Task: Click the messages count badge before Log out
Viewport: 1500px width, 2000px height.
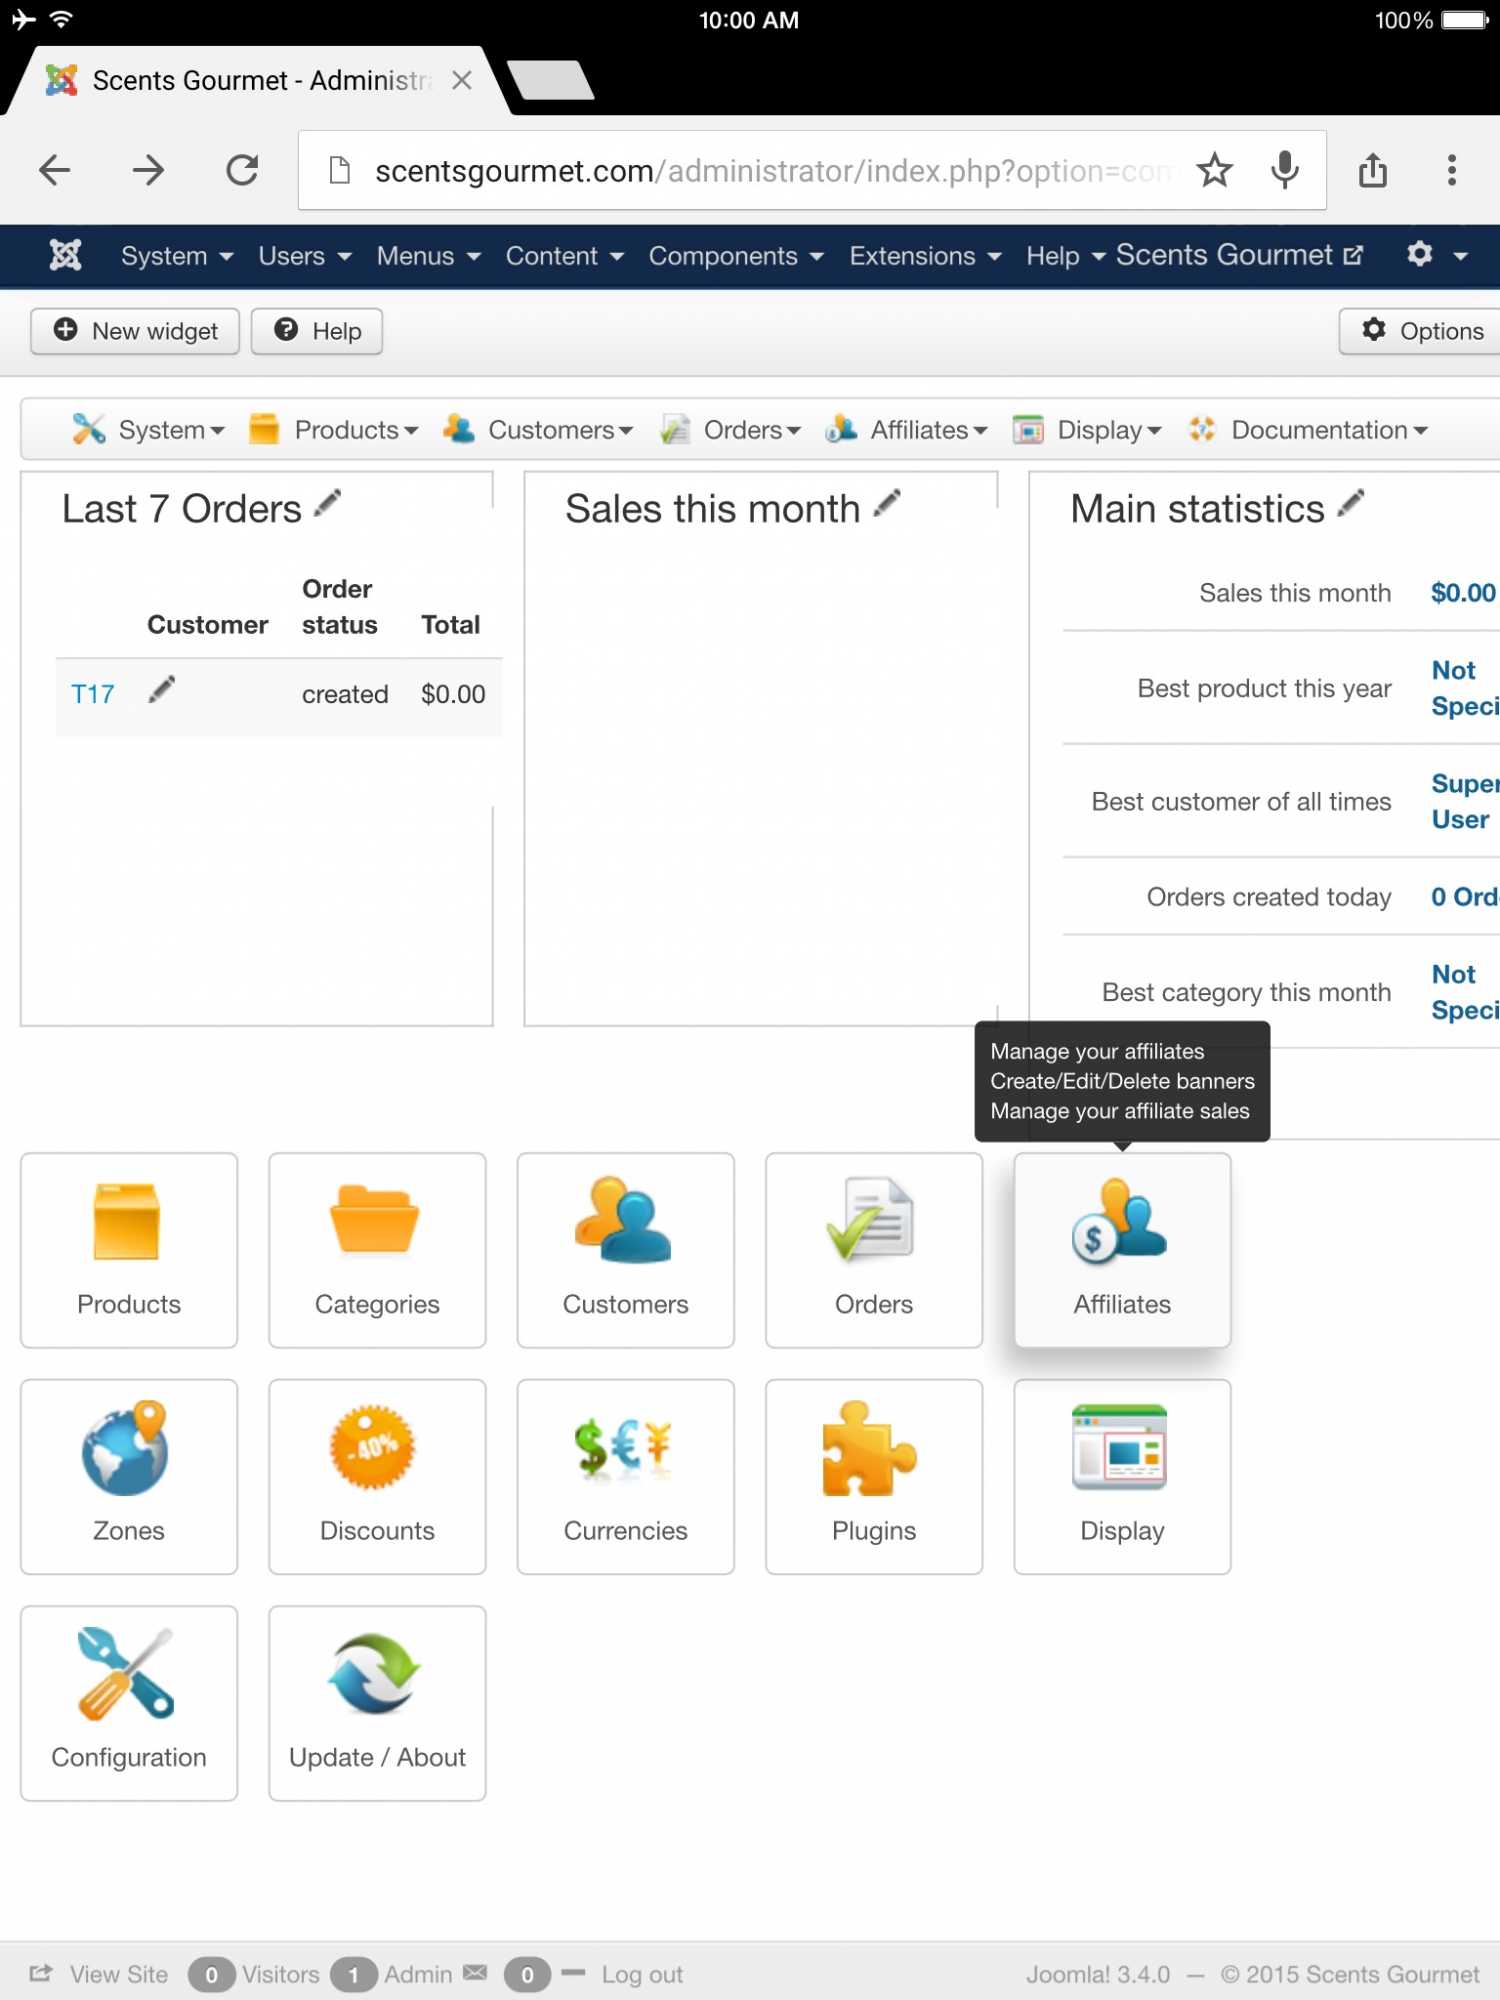Action: pos(527,1974)
